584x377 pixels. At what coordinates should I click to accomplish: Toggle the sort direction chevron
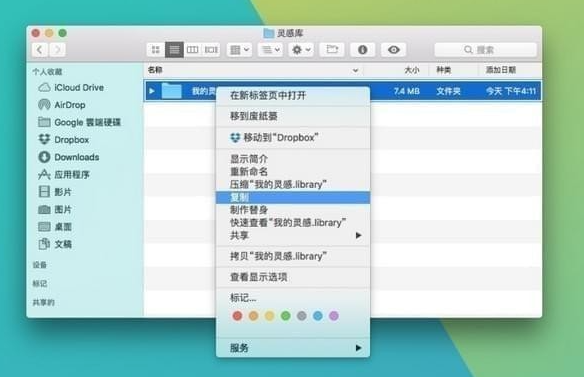pos(355,70)
